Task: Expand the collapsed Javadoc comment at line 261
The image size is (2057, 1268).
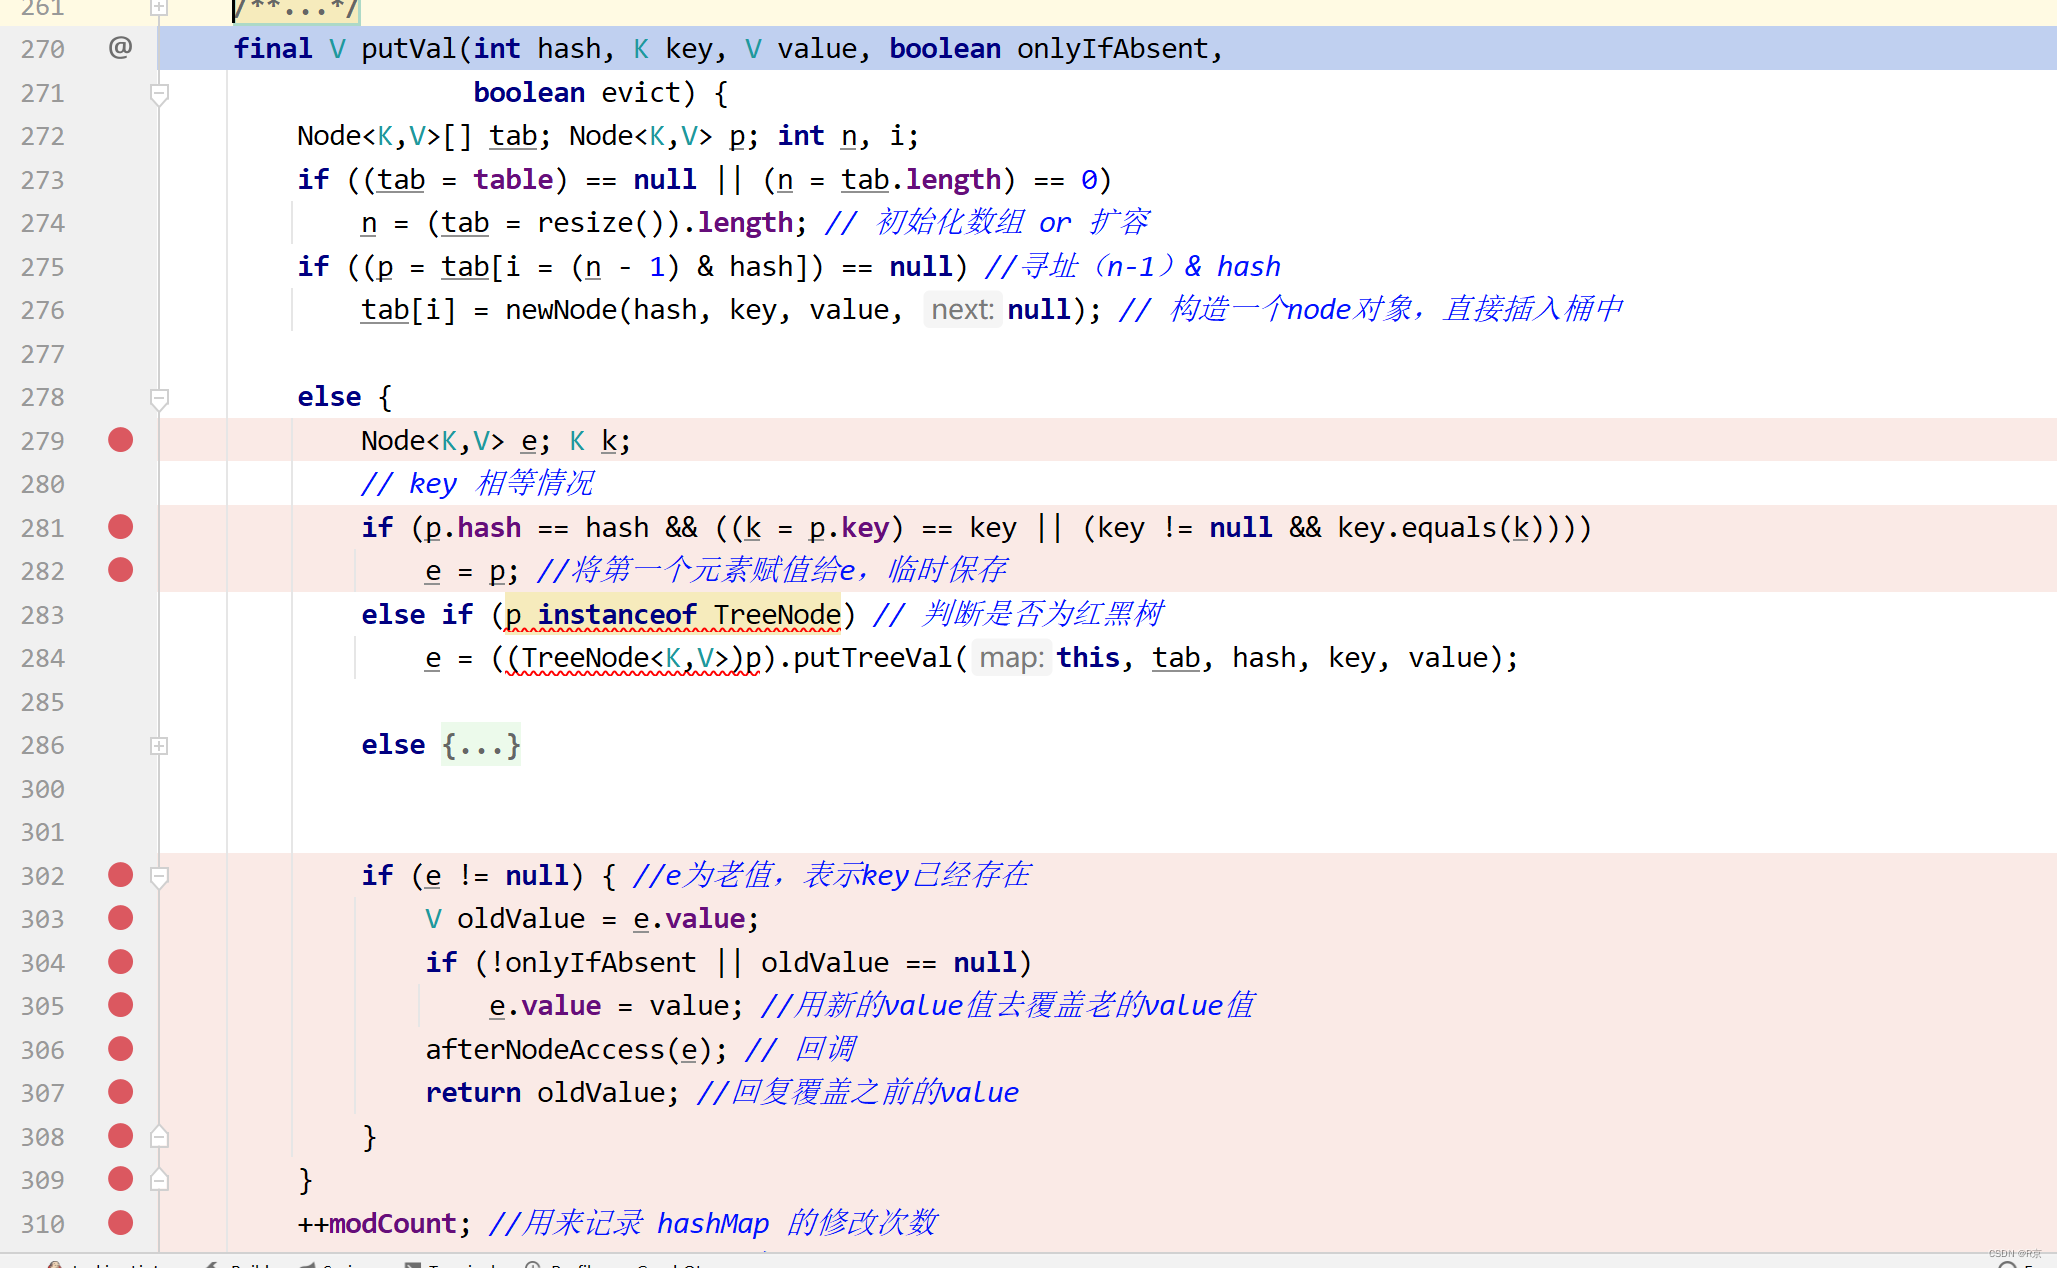Action: [x=159, y=8]
